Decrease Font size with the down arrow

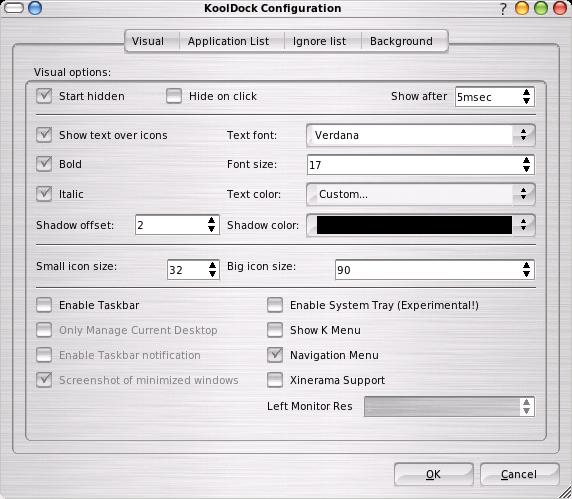(x=526, y=169)
